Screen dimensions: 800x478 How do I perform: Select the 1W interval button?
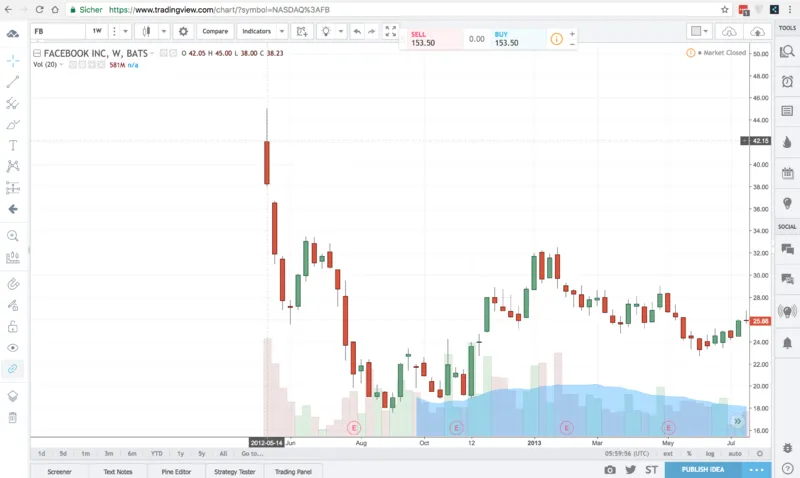pos(97,31)
